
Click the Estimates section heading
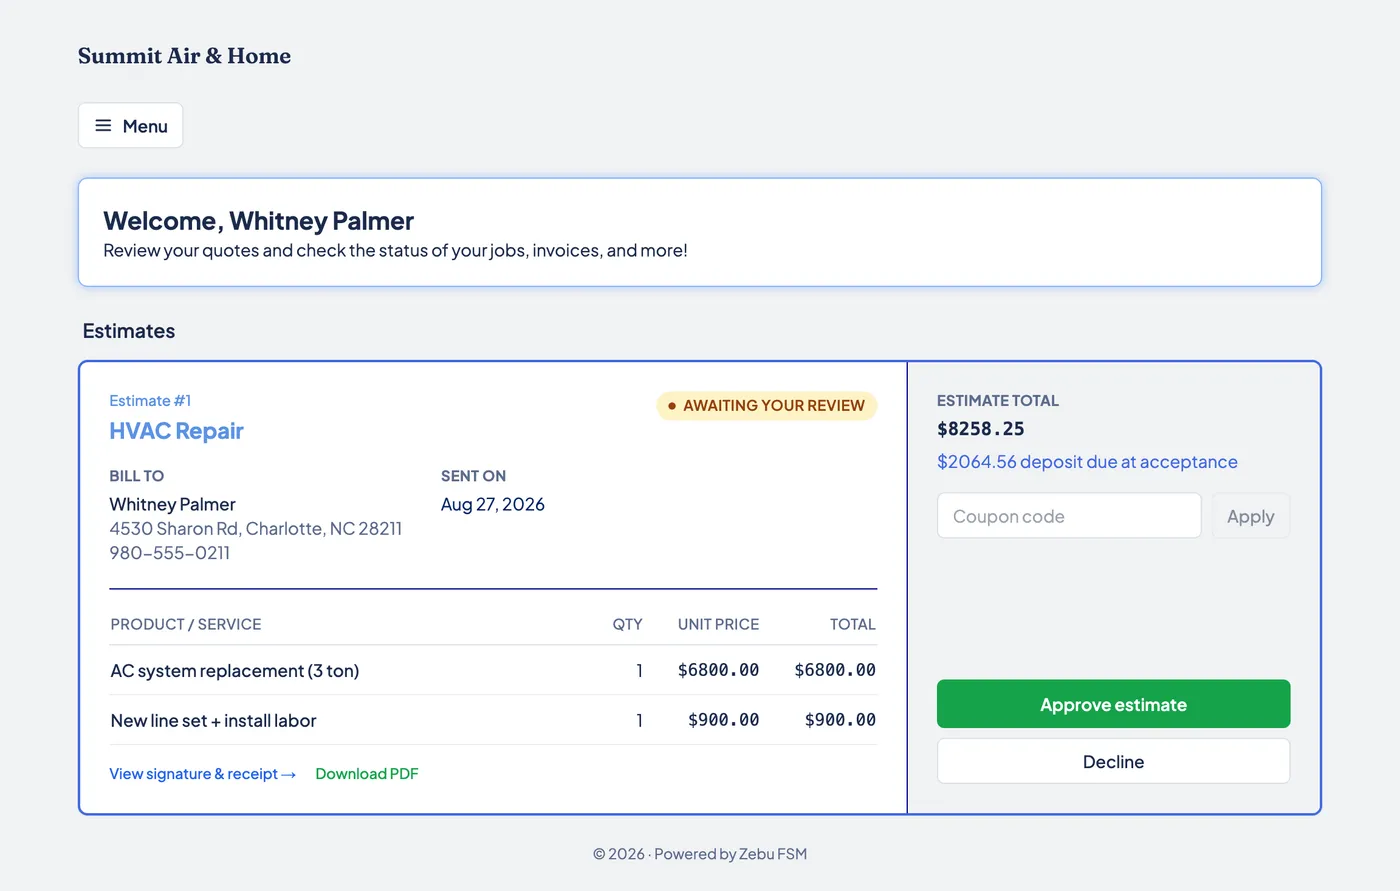tap(129, 331)
